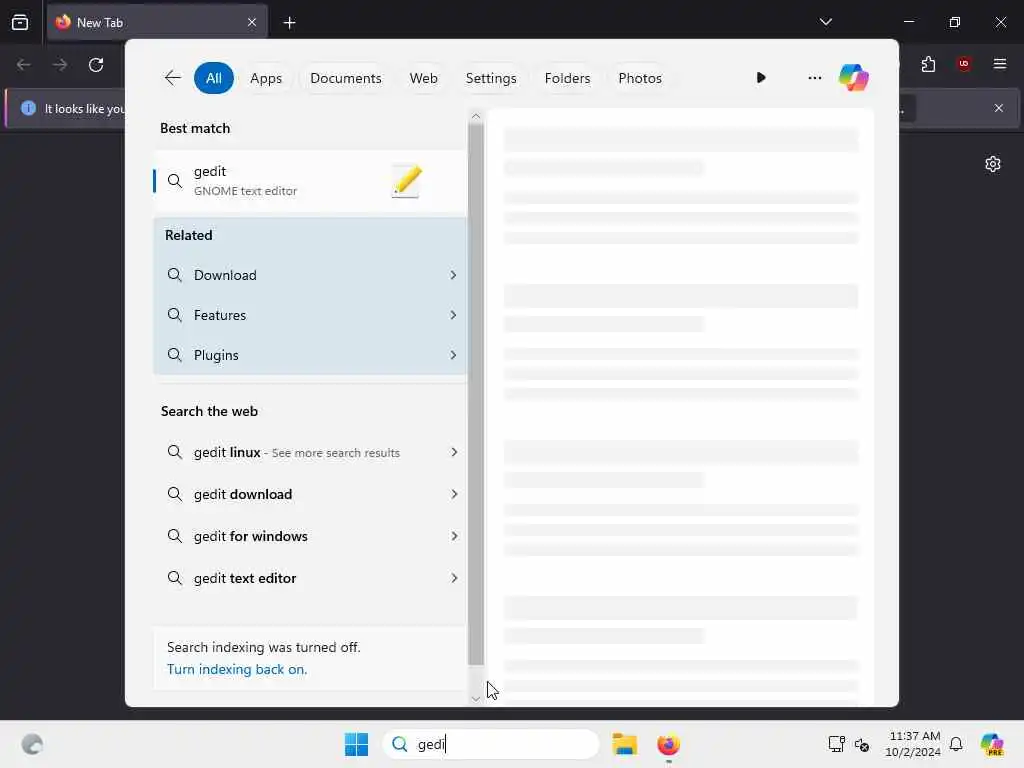Viewport: 1024px width, 768px height.
Task: Search the web for gedit for windows
Action: 310,536
